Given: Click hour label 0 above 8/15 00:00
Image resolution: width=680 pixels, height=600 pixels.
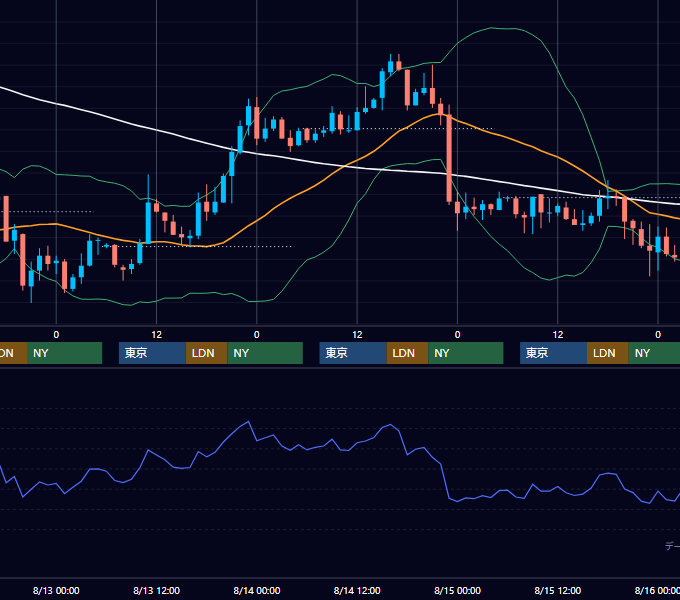Looking at the screenshot, I should (x=458, y=335).
